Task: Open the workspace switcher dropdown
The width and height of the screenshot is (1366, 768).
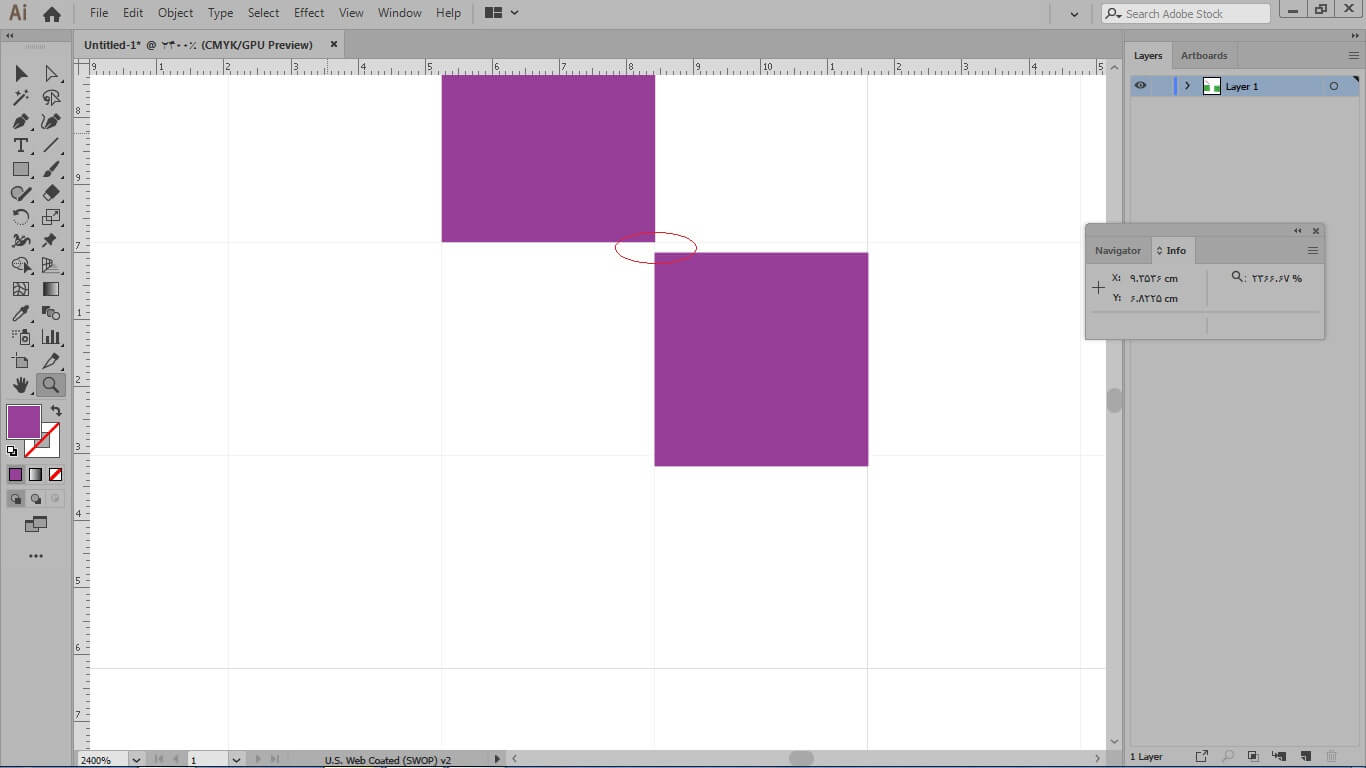Action: [x=502, y=13]
